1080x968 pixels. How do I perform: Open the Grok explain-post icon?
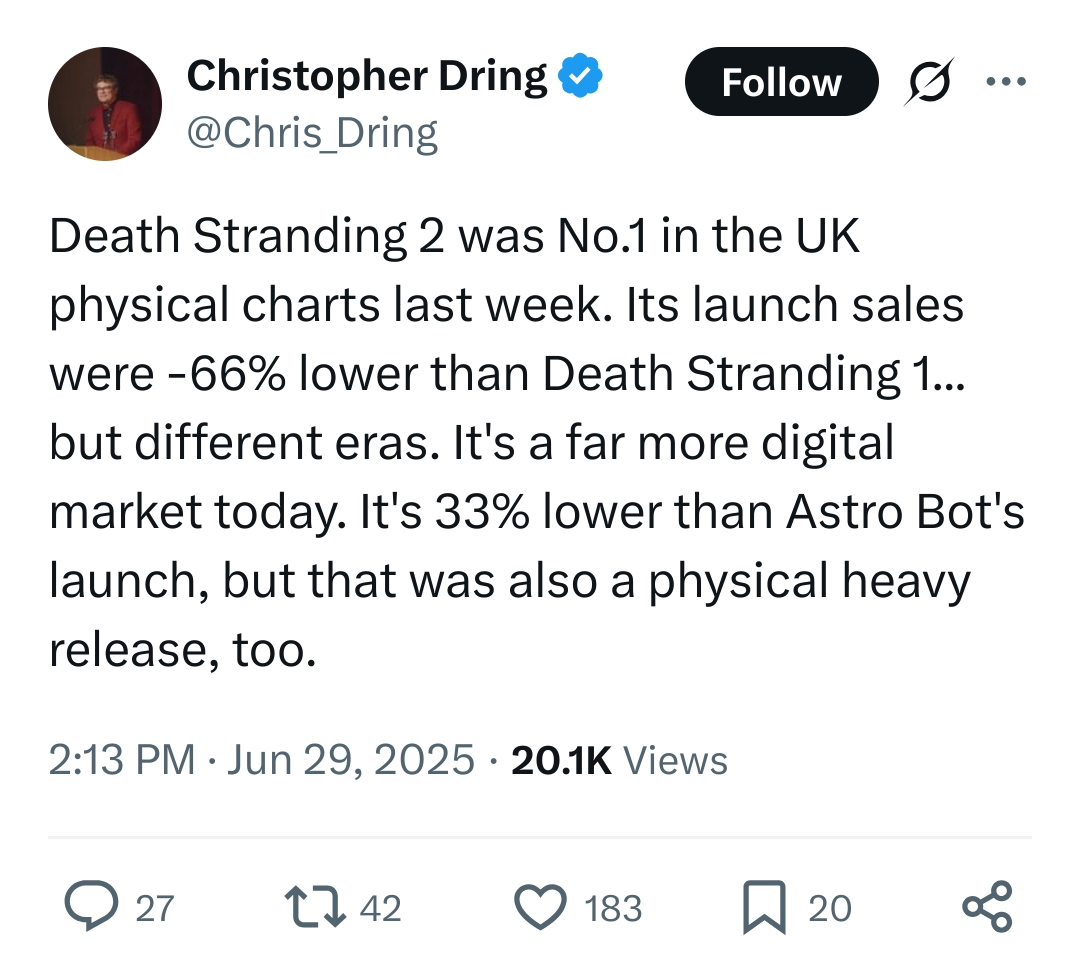[x=929, y=81]
